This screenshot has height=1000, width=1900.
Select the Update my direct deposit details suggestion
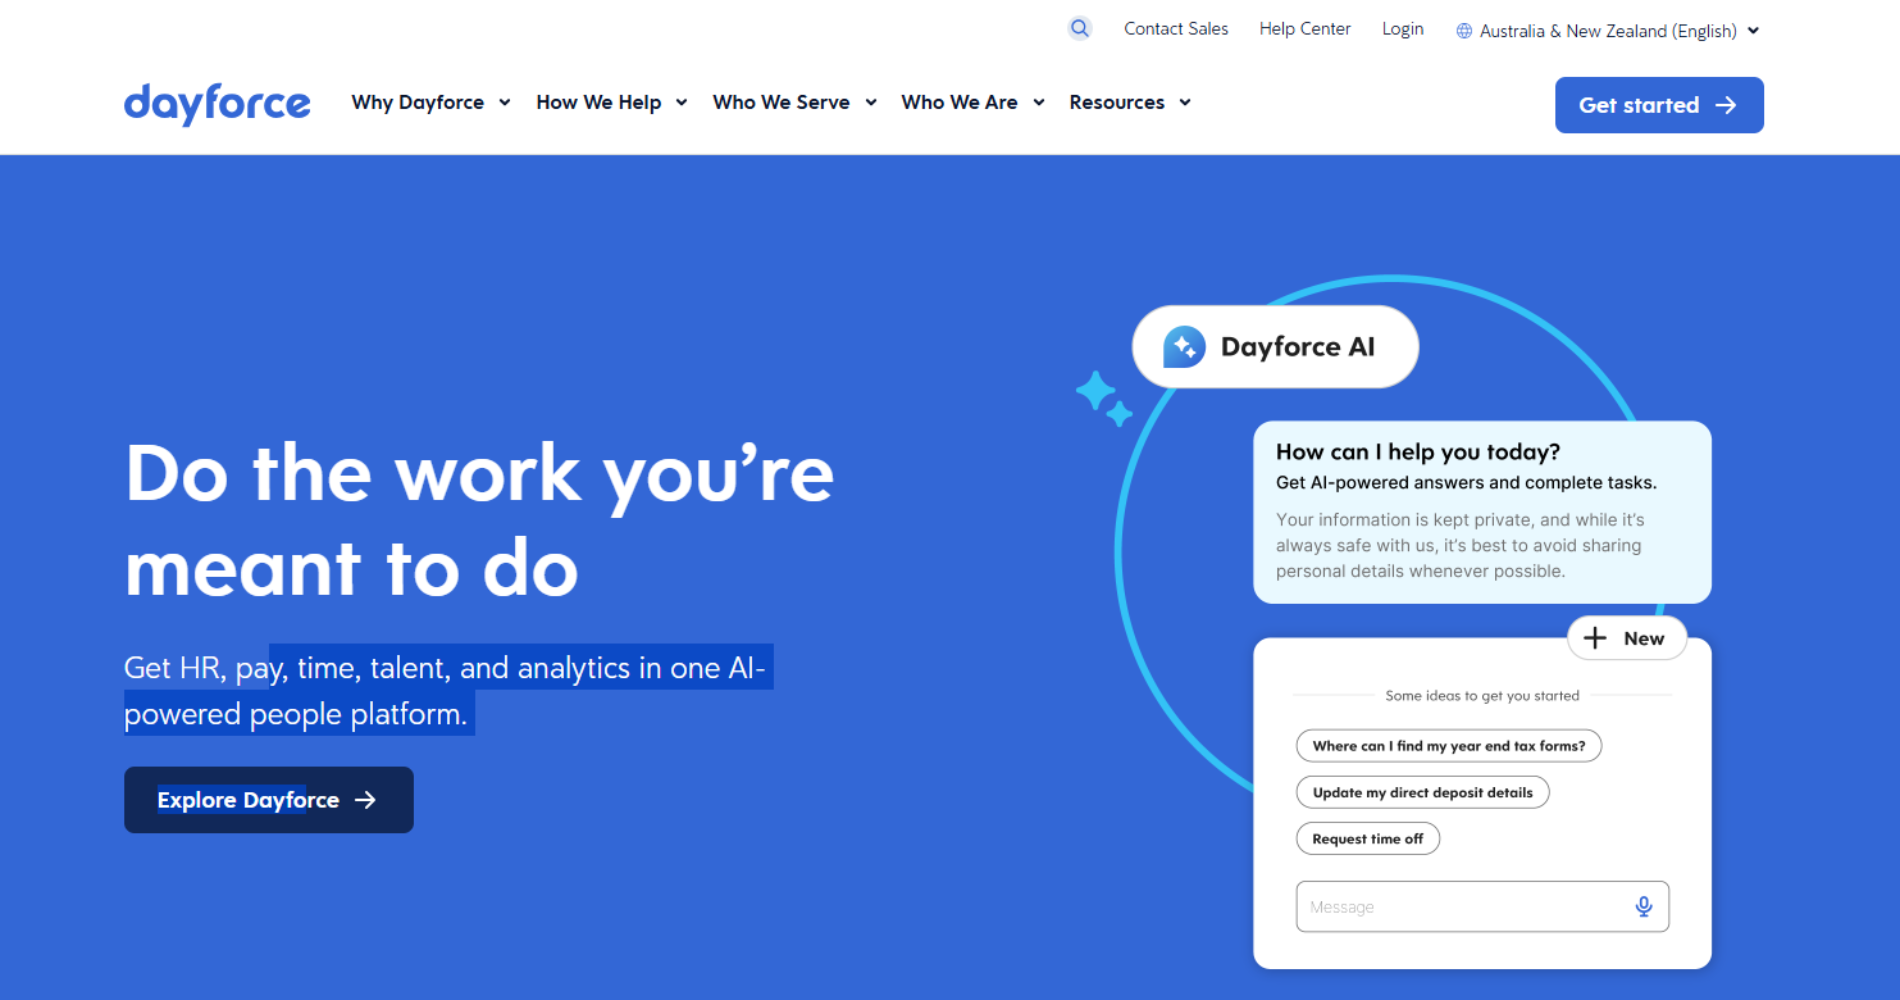click(1422, 792)
